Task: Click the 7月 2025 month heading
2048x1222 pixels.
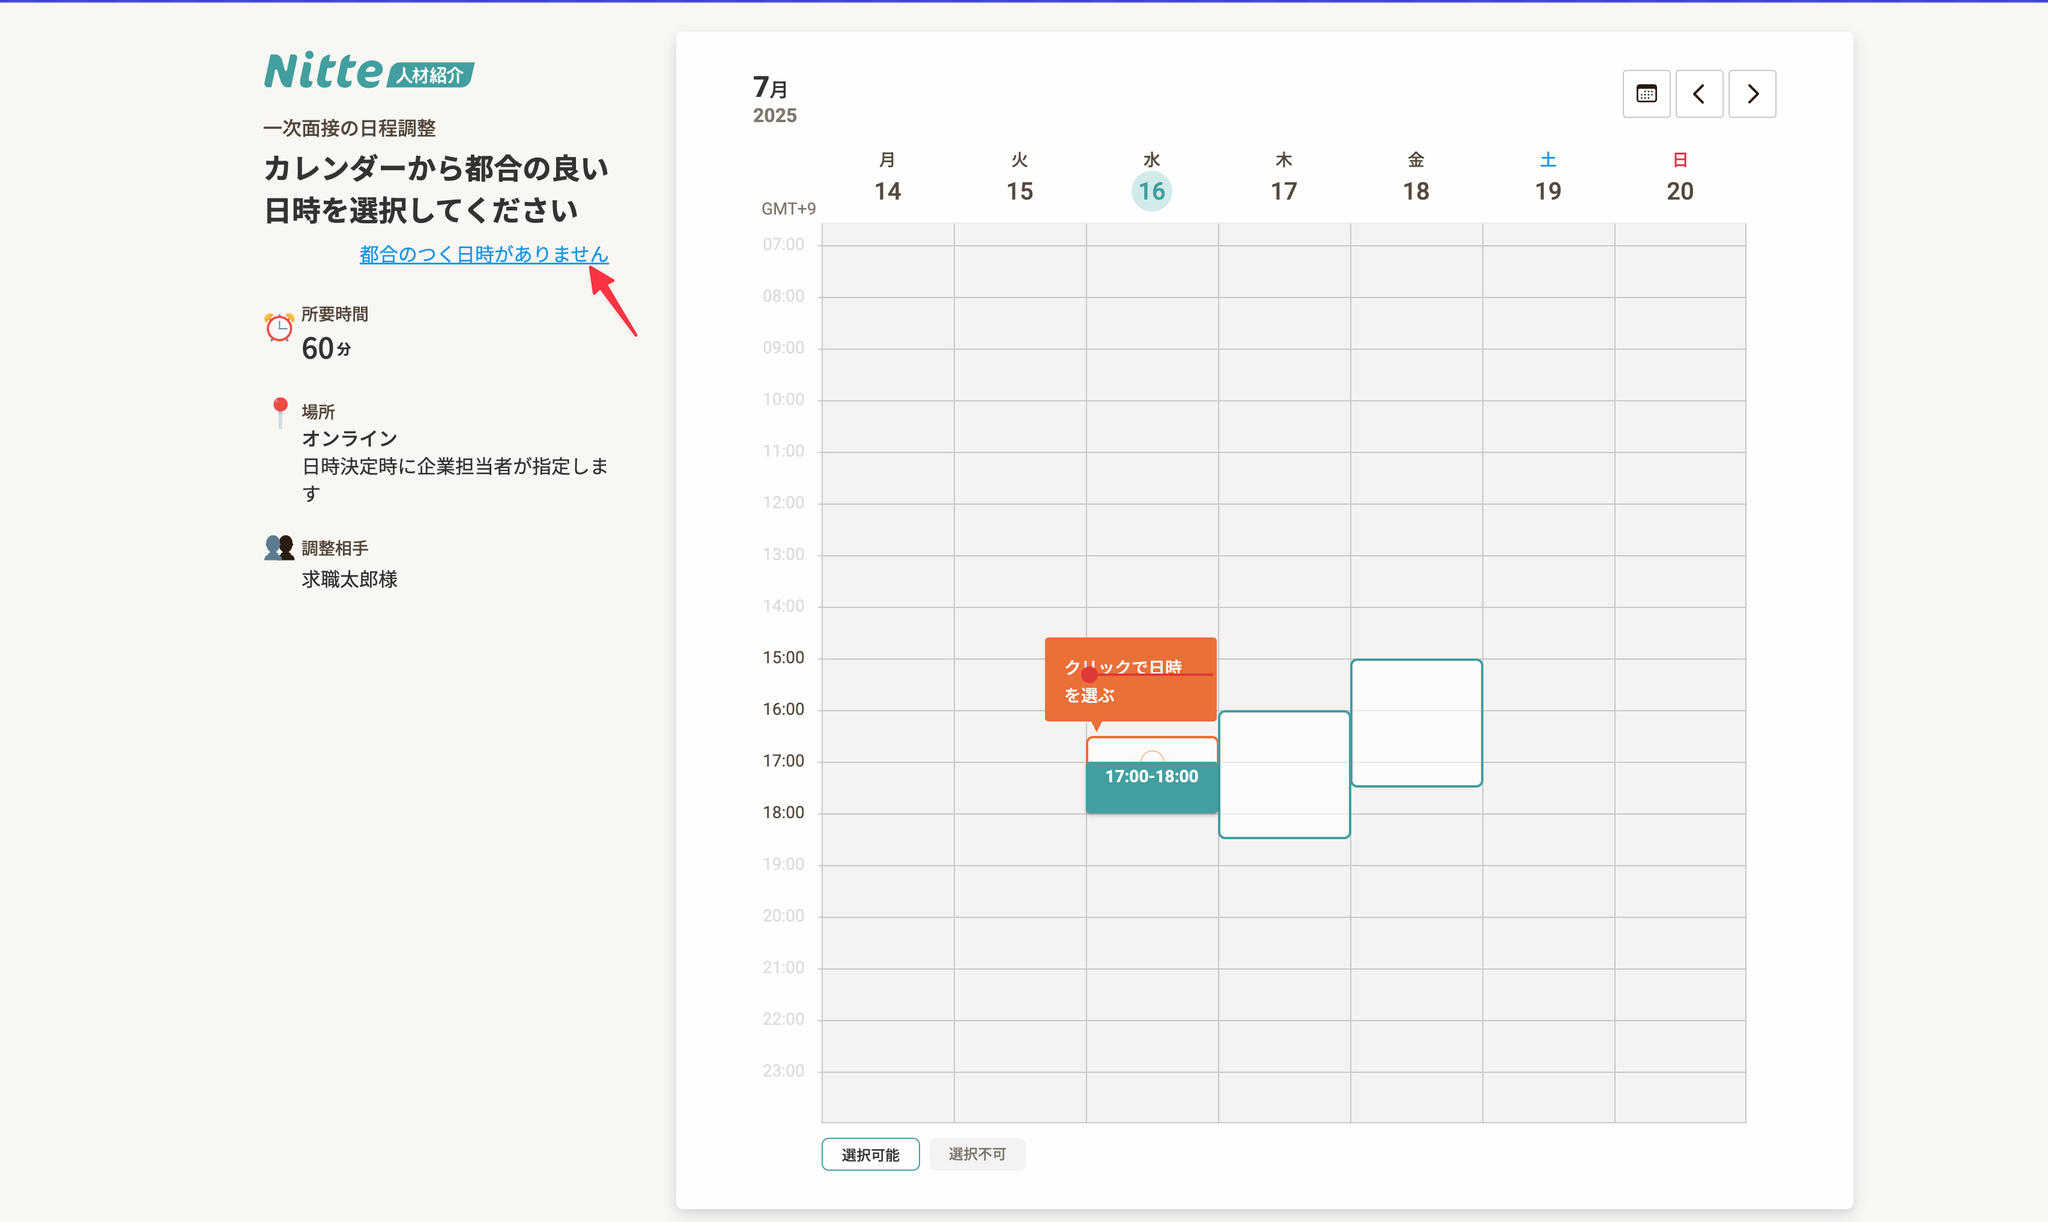Action: (775, 100)
